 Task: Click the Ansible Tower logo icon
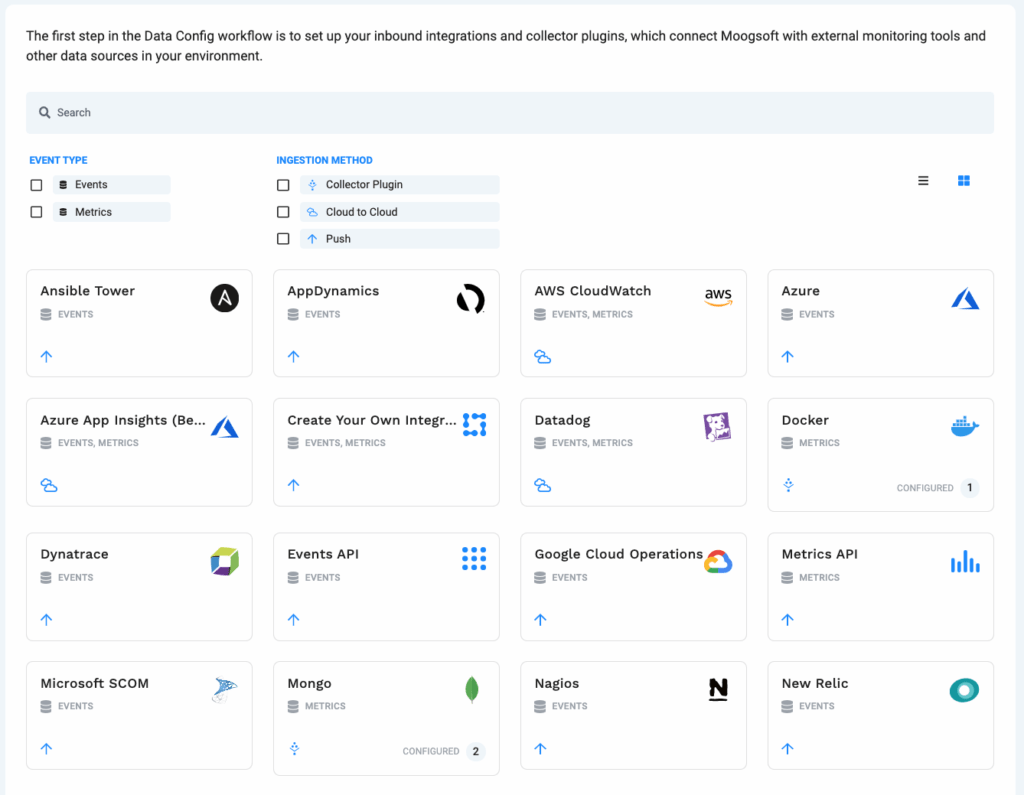click(224, 299)
